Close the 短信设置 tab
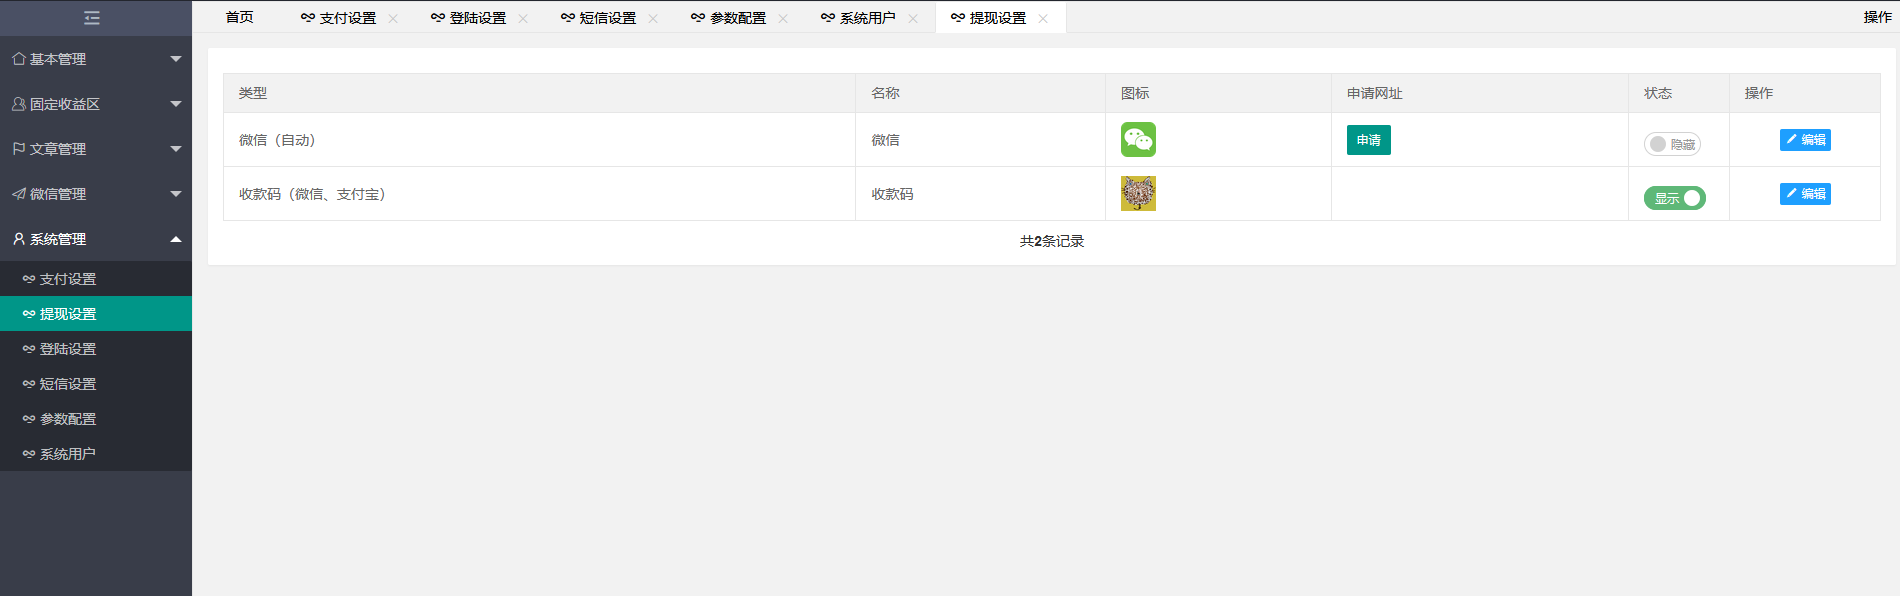1900x596 pixels. pyautogui.click(x=653, y=19)
